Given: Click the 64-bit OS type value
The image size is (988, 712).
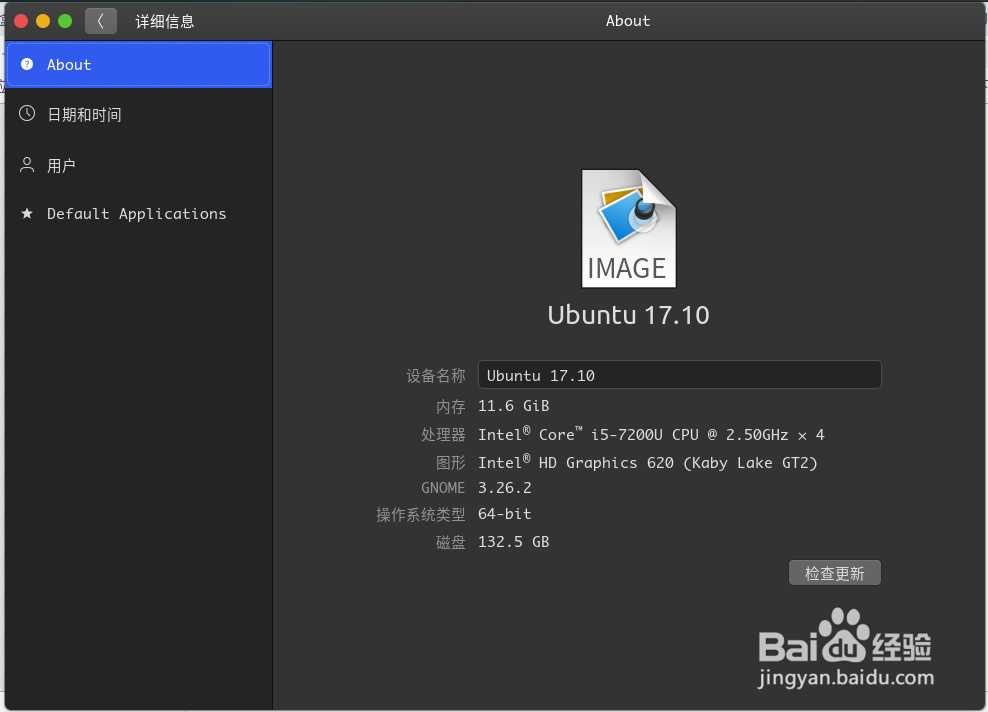Looking at the screenshot, I should click(505, 514).
